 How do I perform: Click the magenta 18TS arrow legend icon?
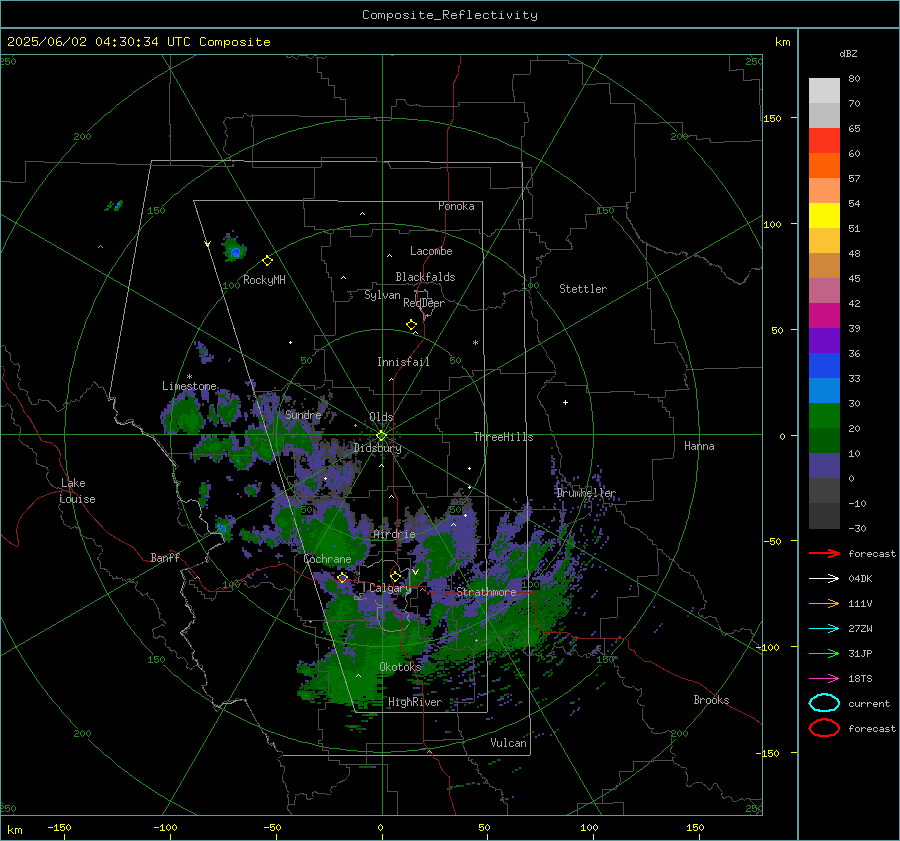(x=824, y=679)
